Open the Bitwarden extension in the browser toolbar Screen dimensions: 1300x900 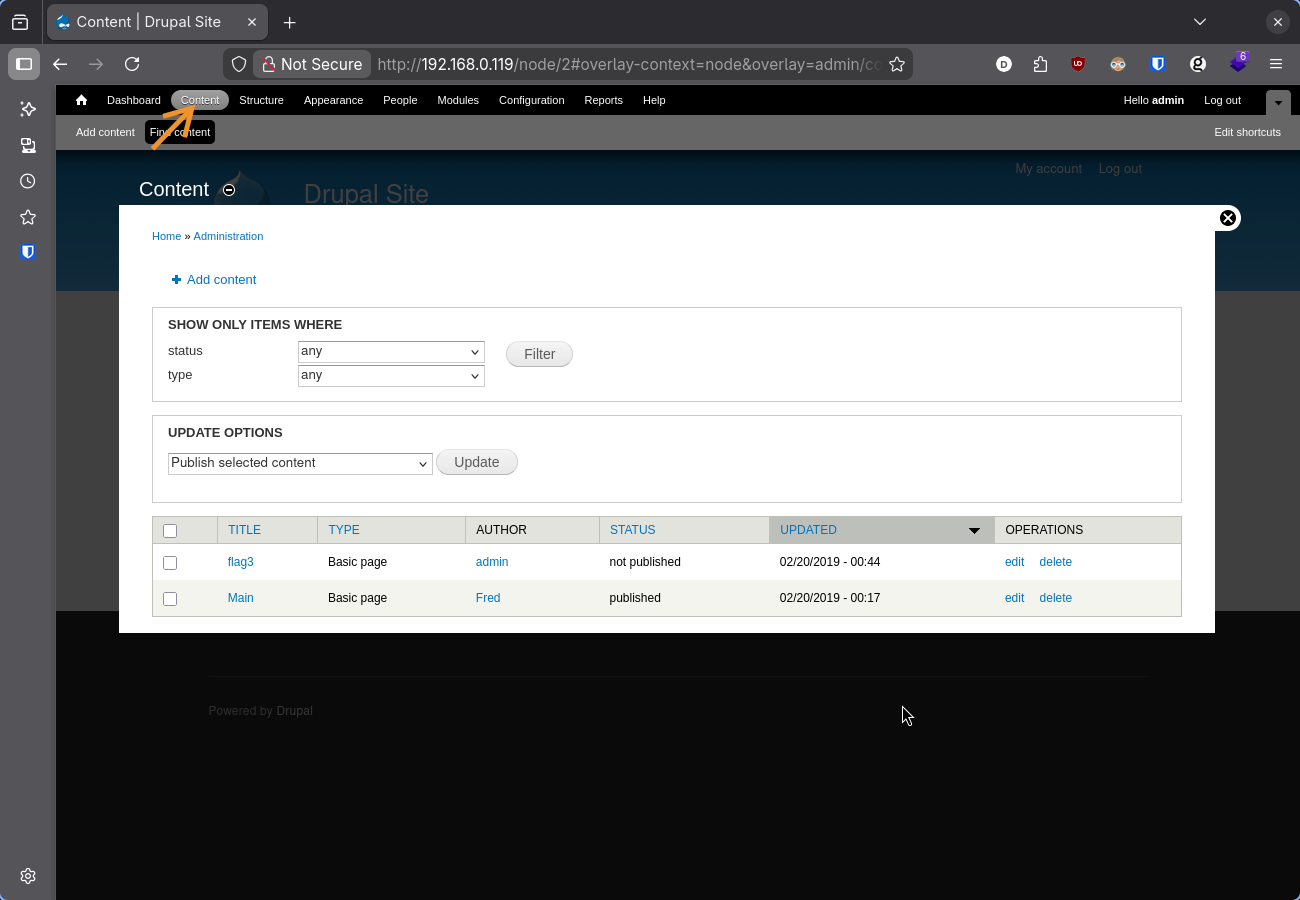[x=1158, y=64]
